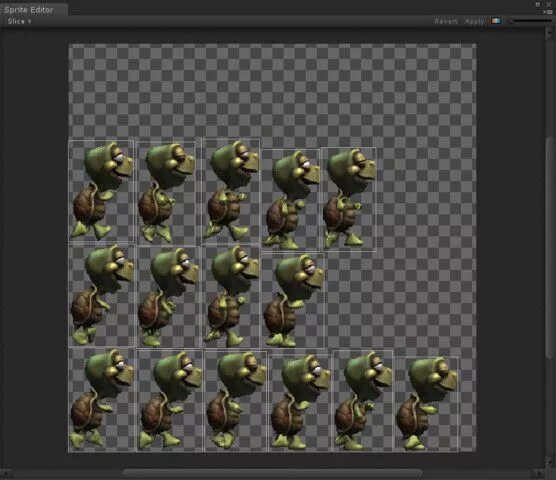Screen dimensions: 556x480
Task: Click the horizontal scrollbar left arrow
Action: [5, 474]
